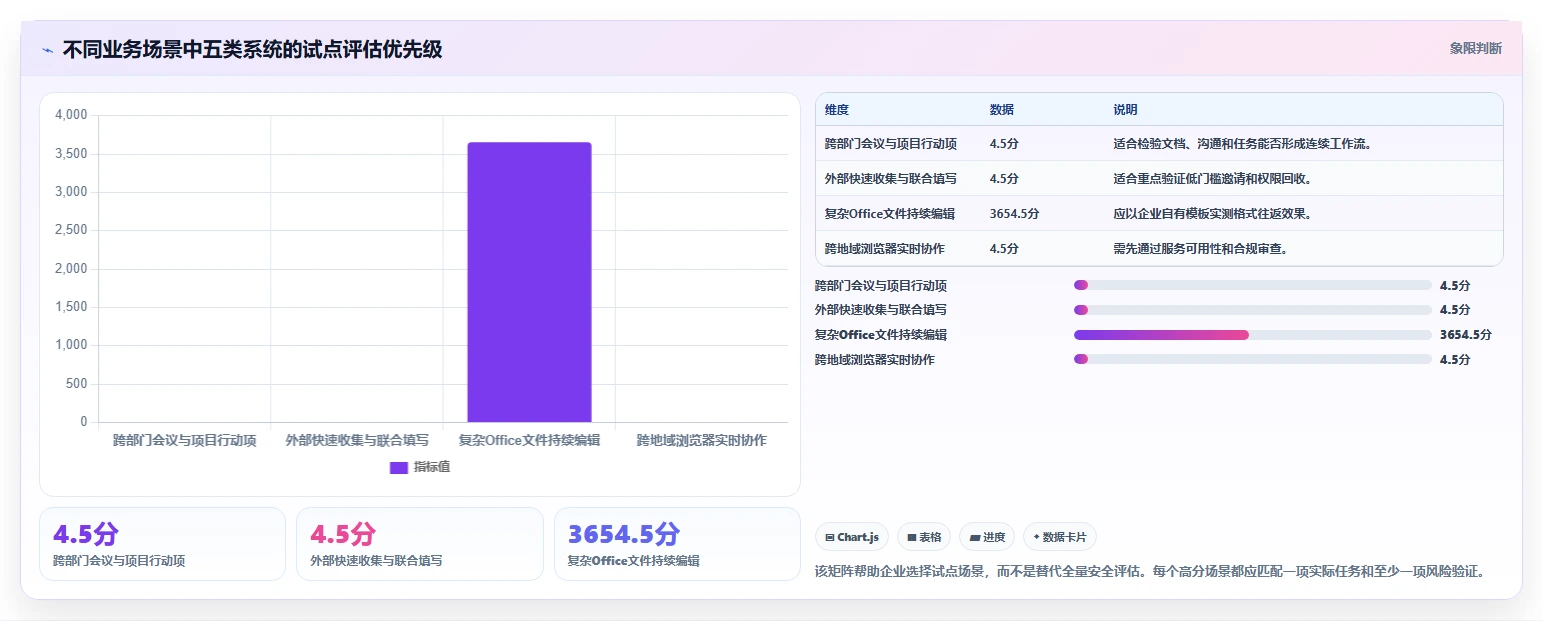Click description 适合检验文档、沟通和任务能否形成连续工作流
The height and width of the screenshot is (621, 1543).
point(1242,144)
